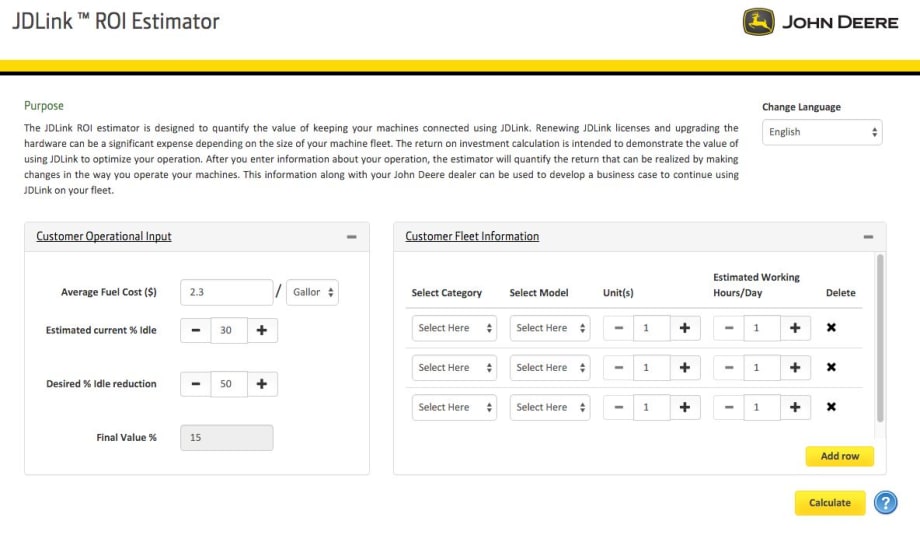The image size is (920, 535).
Task: Open Select Model dropdown in third row
Action: coord(550,407)
